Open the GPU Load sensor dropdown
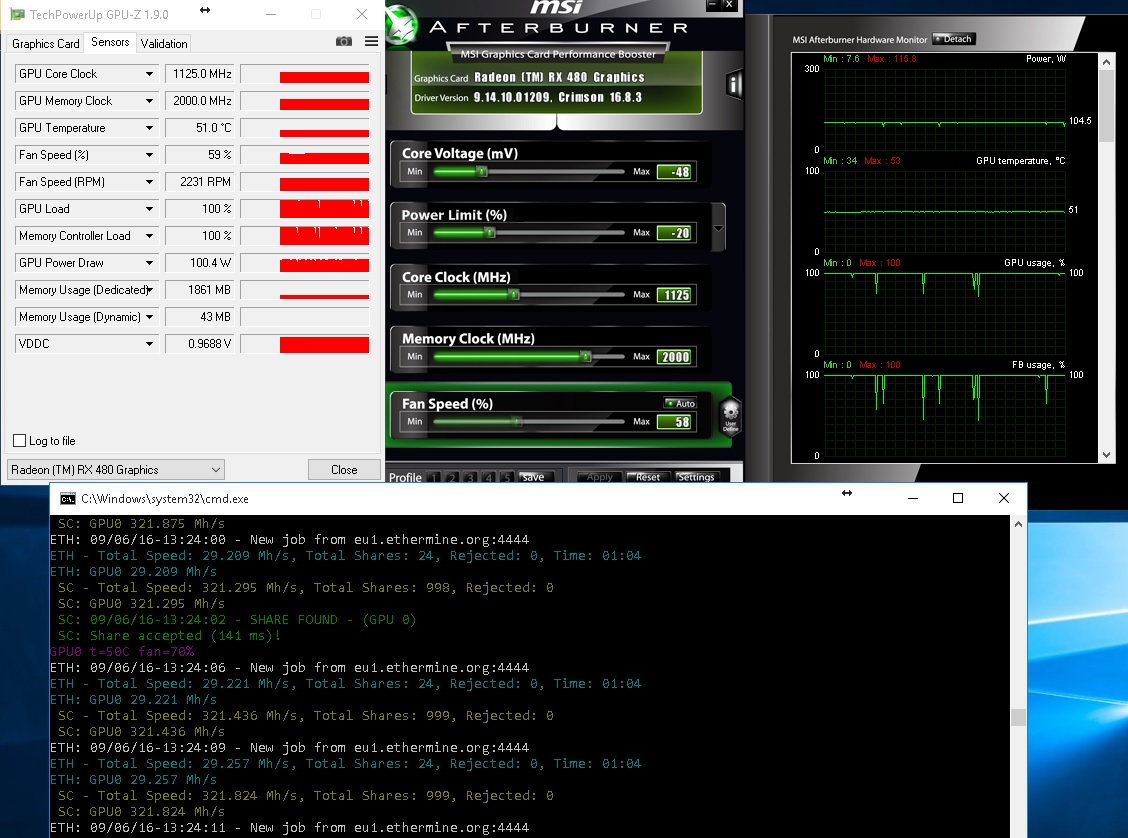 pos(149,209)
